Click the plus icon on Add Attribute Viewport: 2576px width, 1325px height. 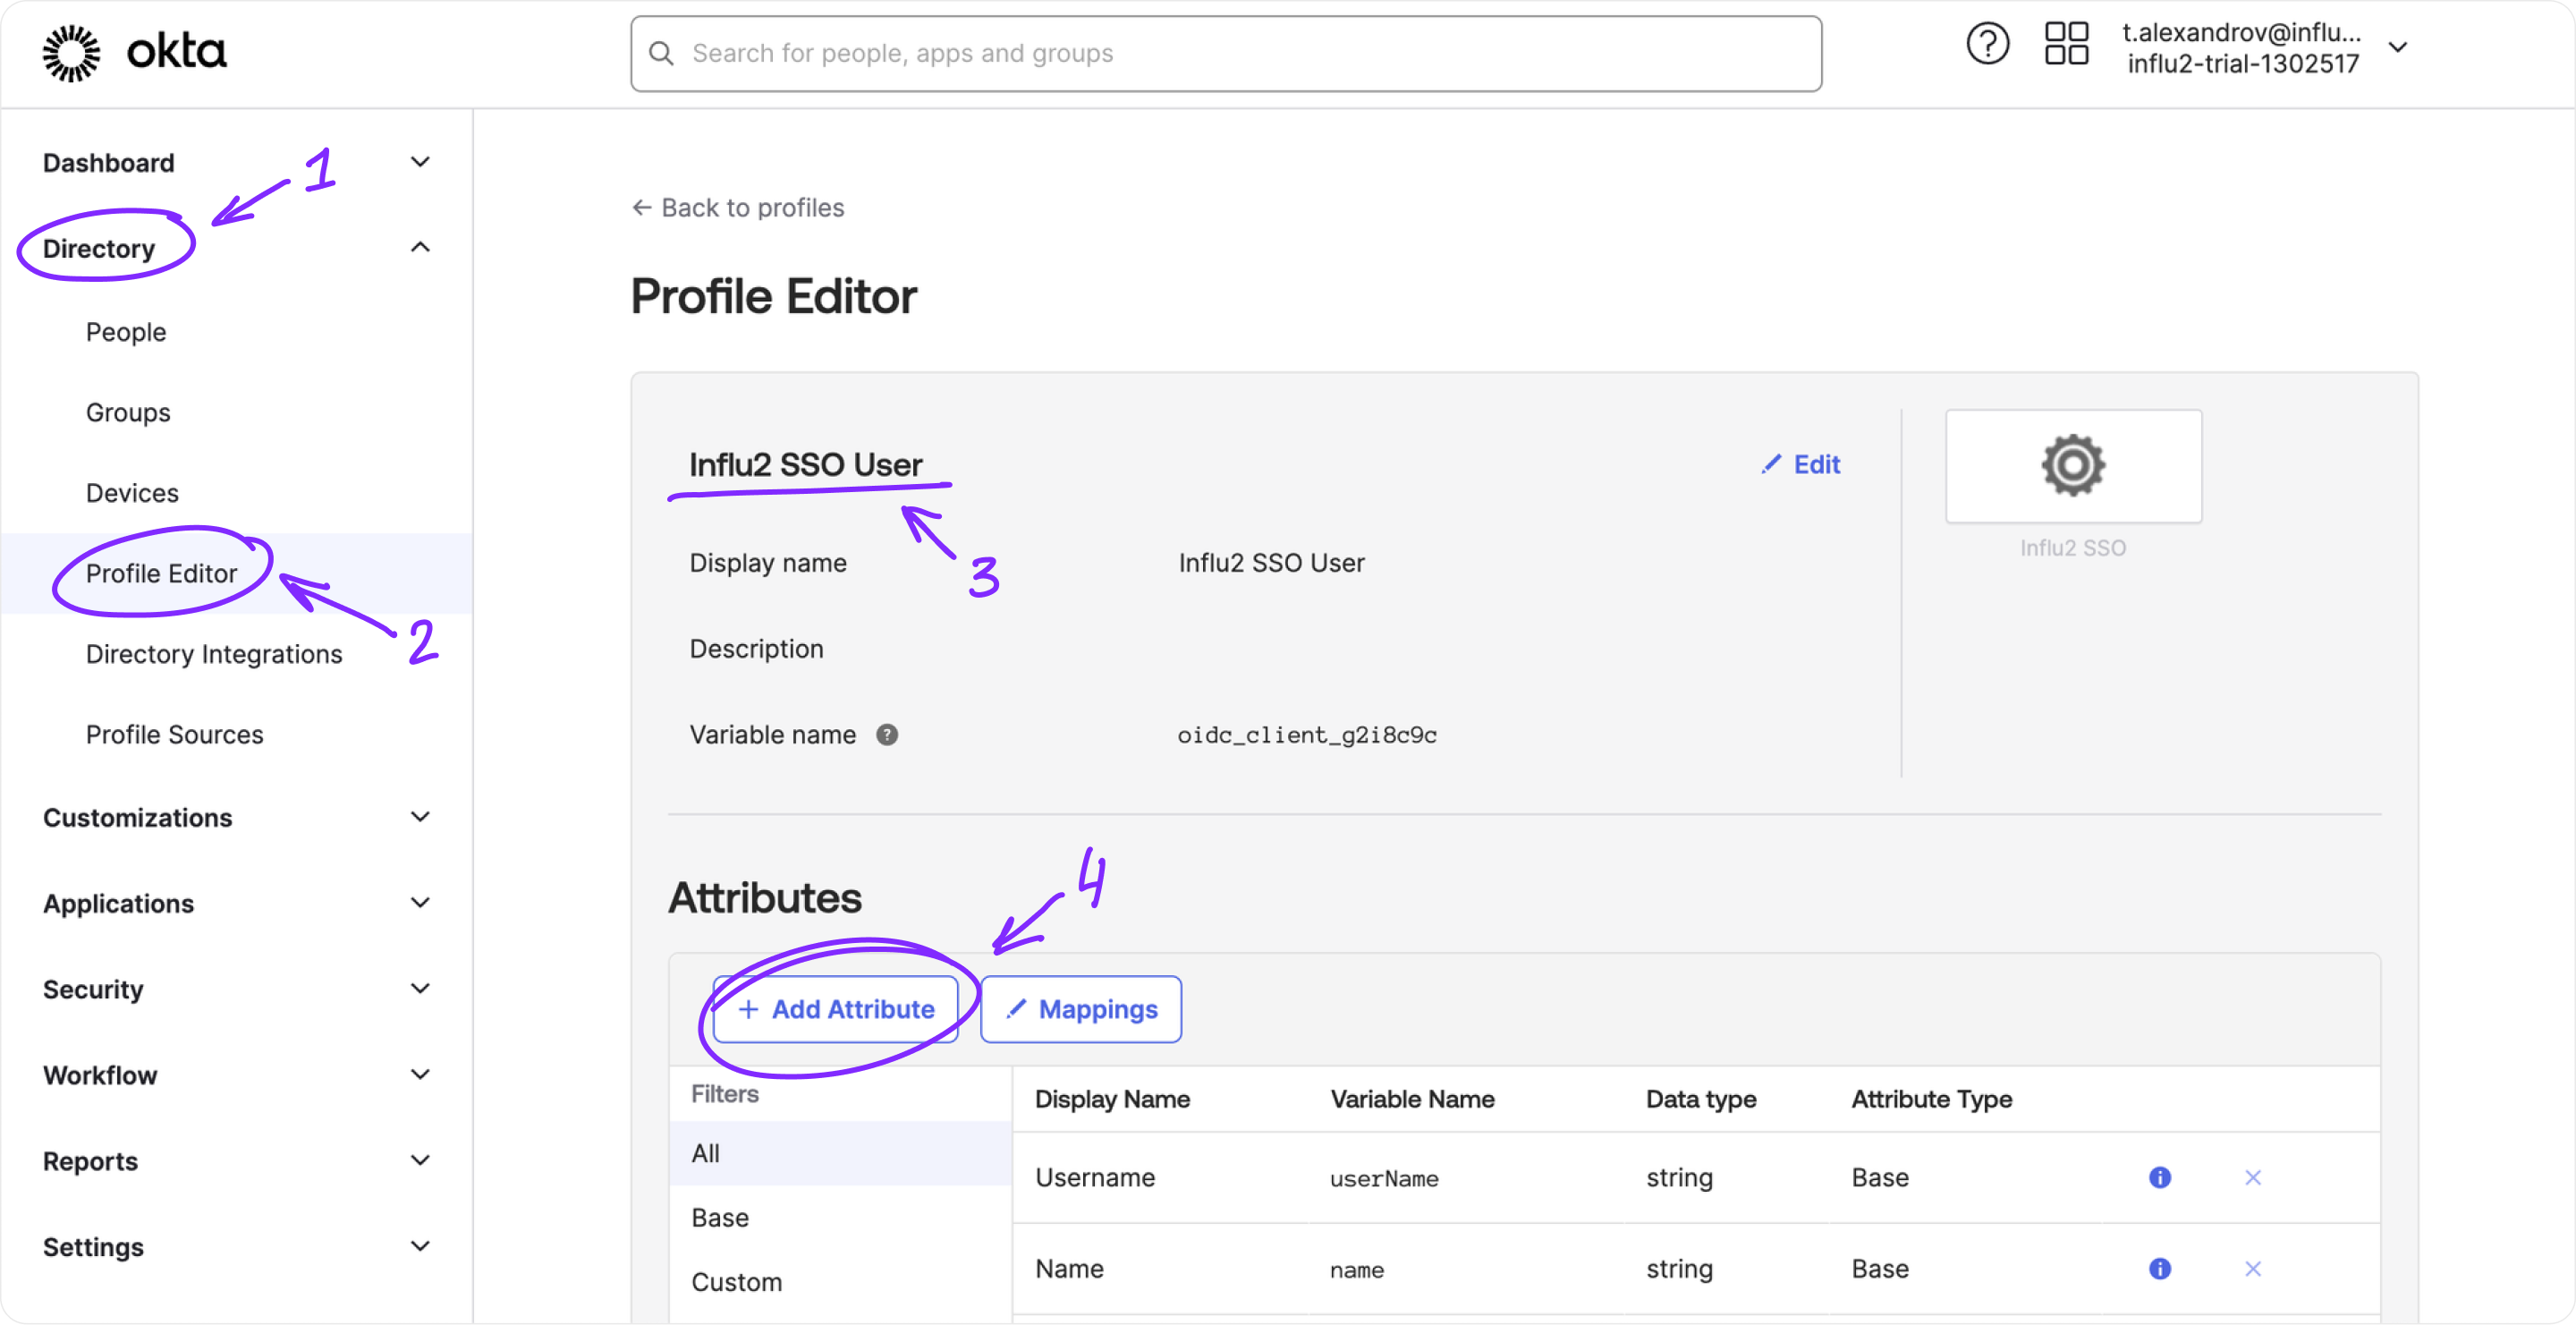coord(748,1010)
